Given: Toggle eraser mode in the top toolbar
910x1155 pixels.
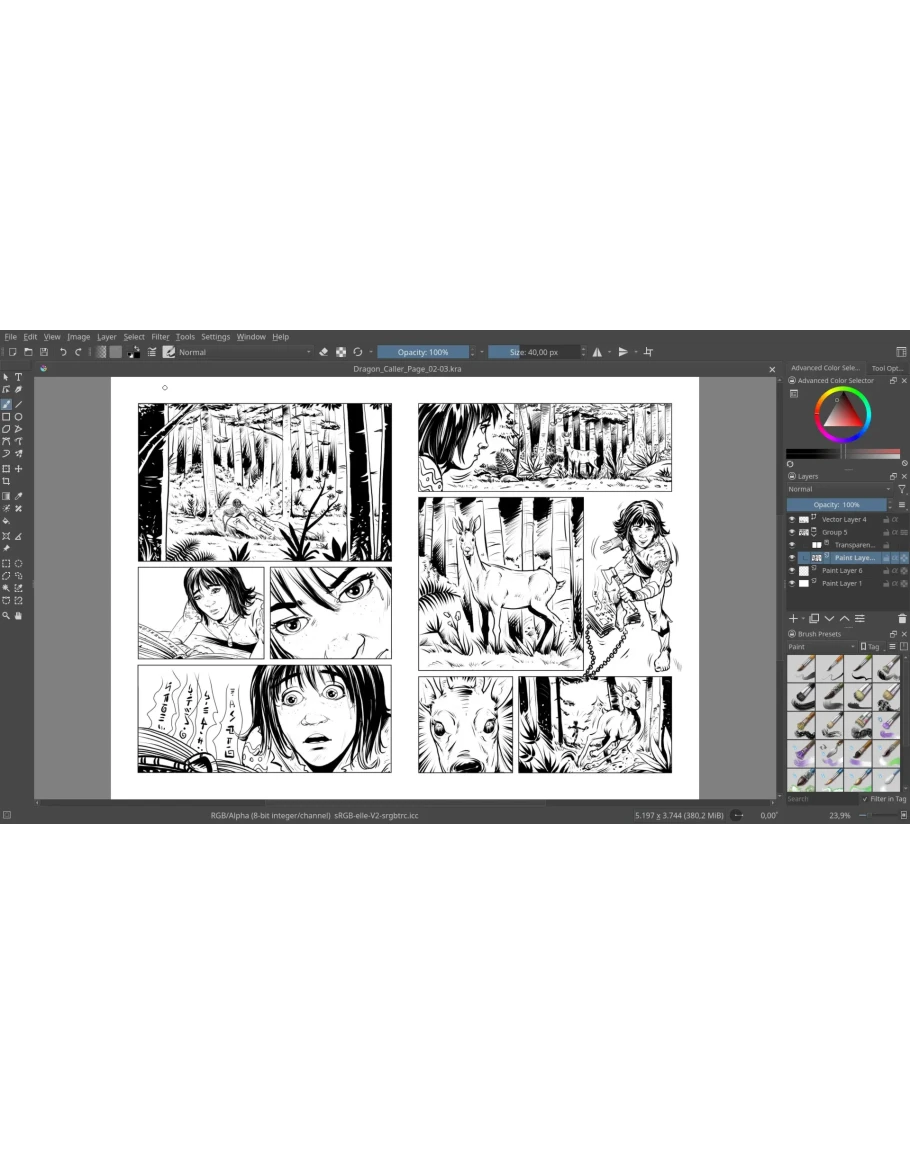Looking at the screenshot, I should point(324,352).
